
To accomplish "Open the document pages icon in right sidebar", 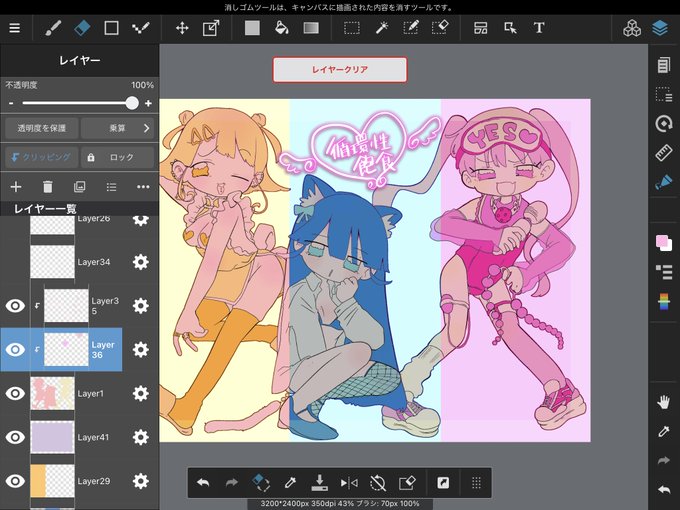I will click(x=664, y=65).
